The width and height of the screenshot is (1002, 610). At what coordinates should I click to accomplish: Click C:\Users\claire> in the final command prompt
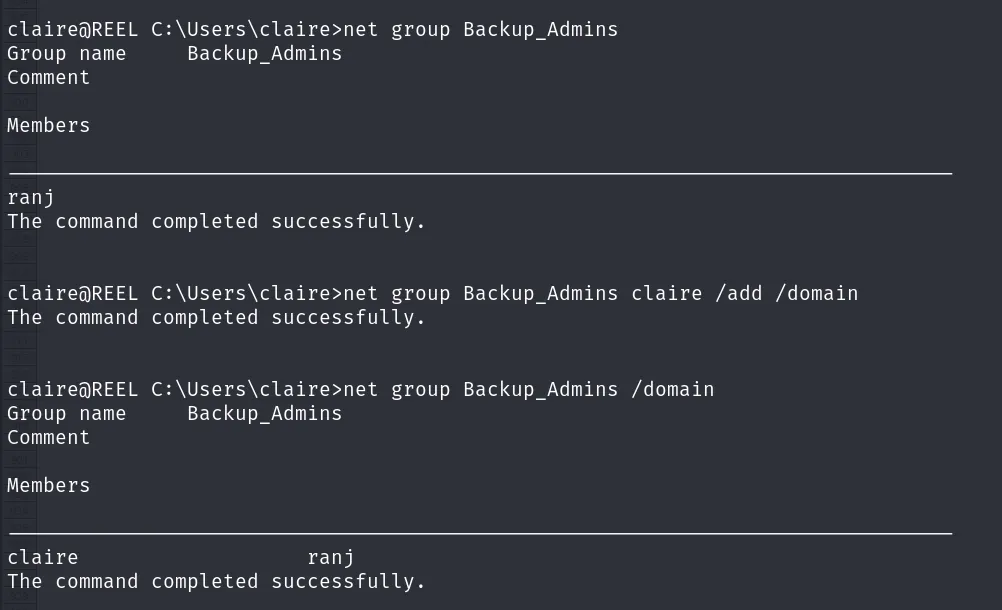247,390
